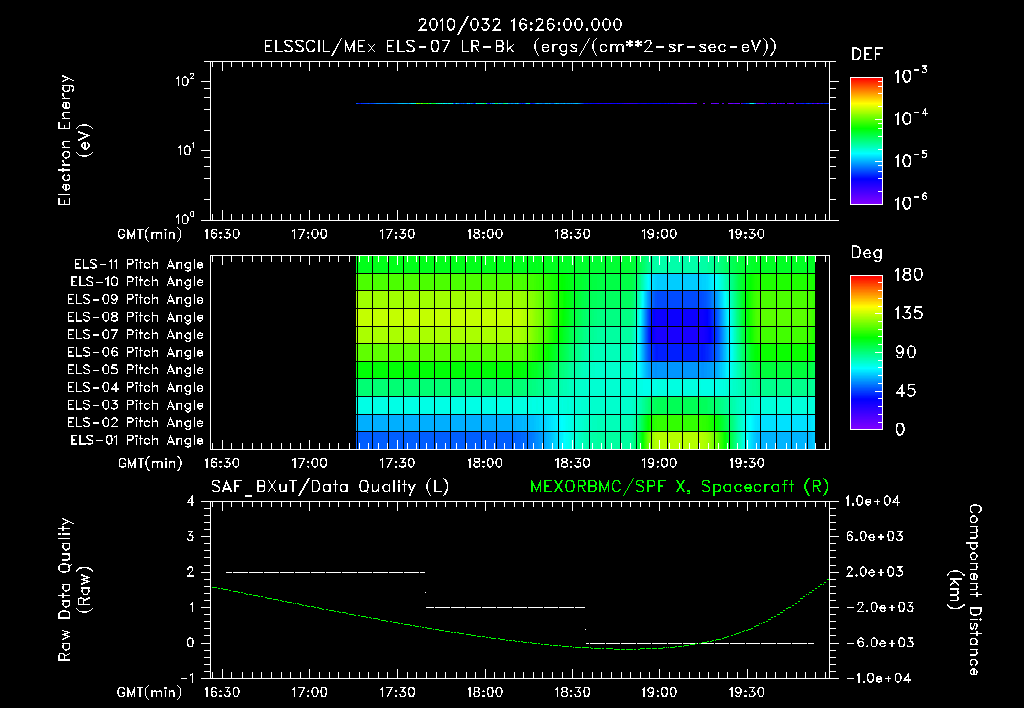Pick the DEF rainbow color scale bar

(867, 141)
